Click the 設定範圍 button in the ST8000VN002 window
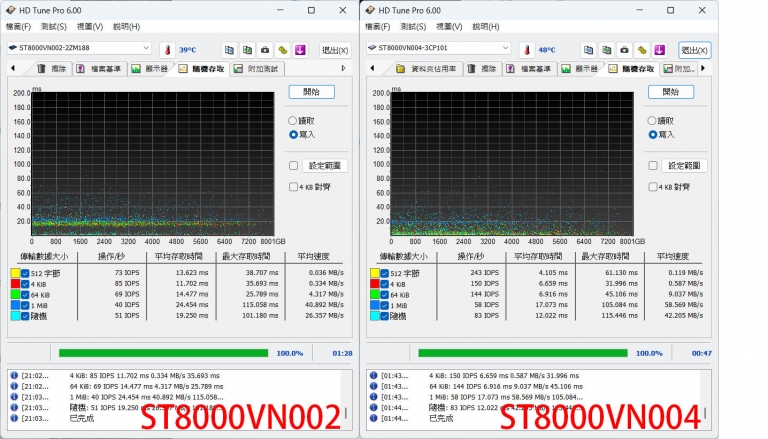Image resolution: width=768 pixels, height=439 pixels. pos(325,166)
